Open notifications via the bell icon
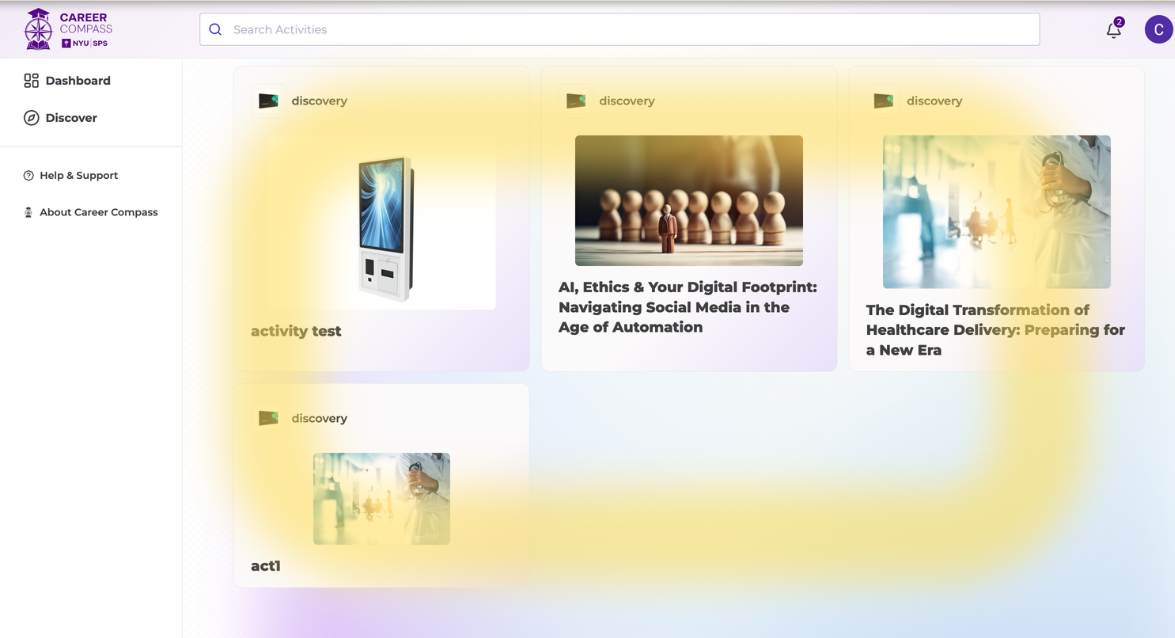Screen dimensions: 1175x638 (x=1113, y=31)
